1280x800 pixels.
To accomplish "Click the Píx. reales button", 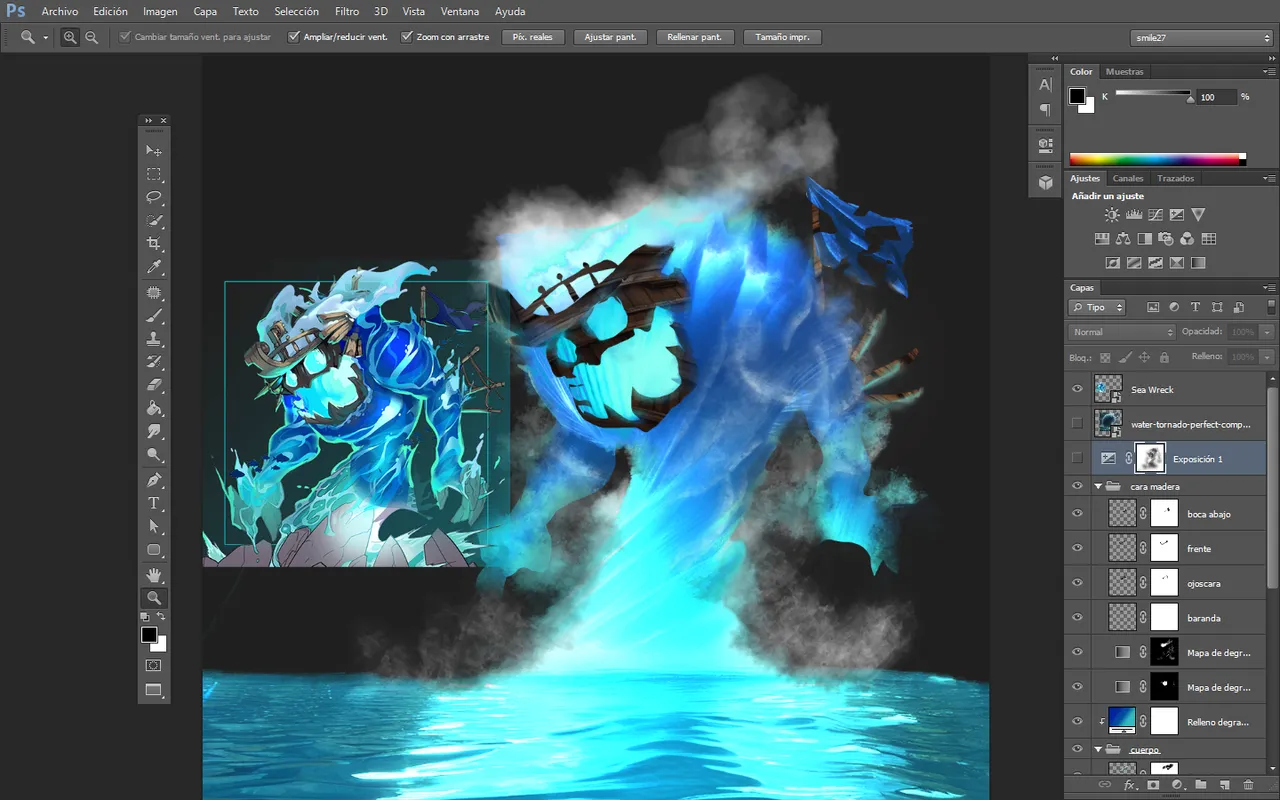I will 533,37.
